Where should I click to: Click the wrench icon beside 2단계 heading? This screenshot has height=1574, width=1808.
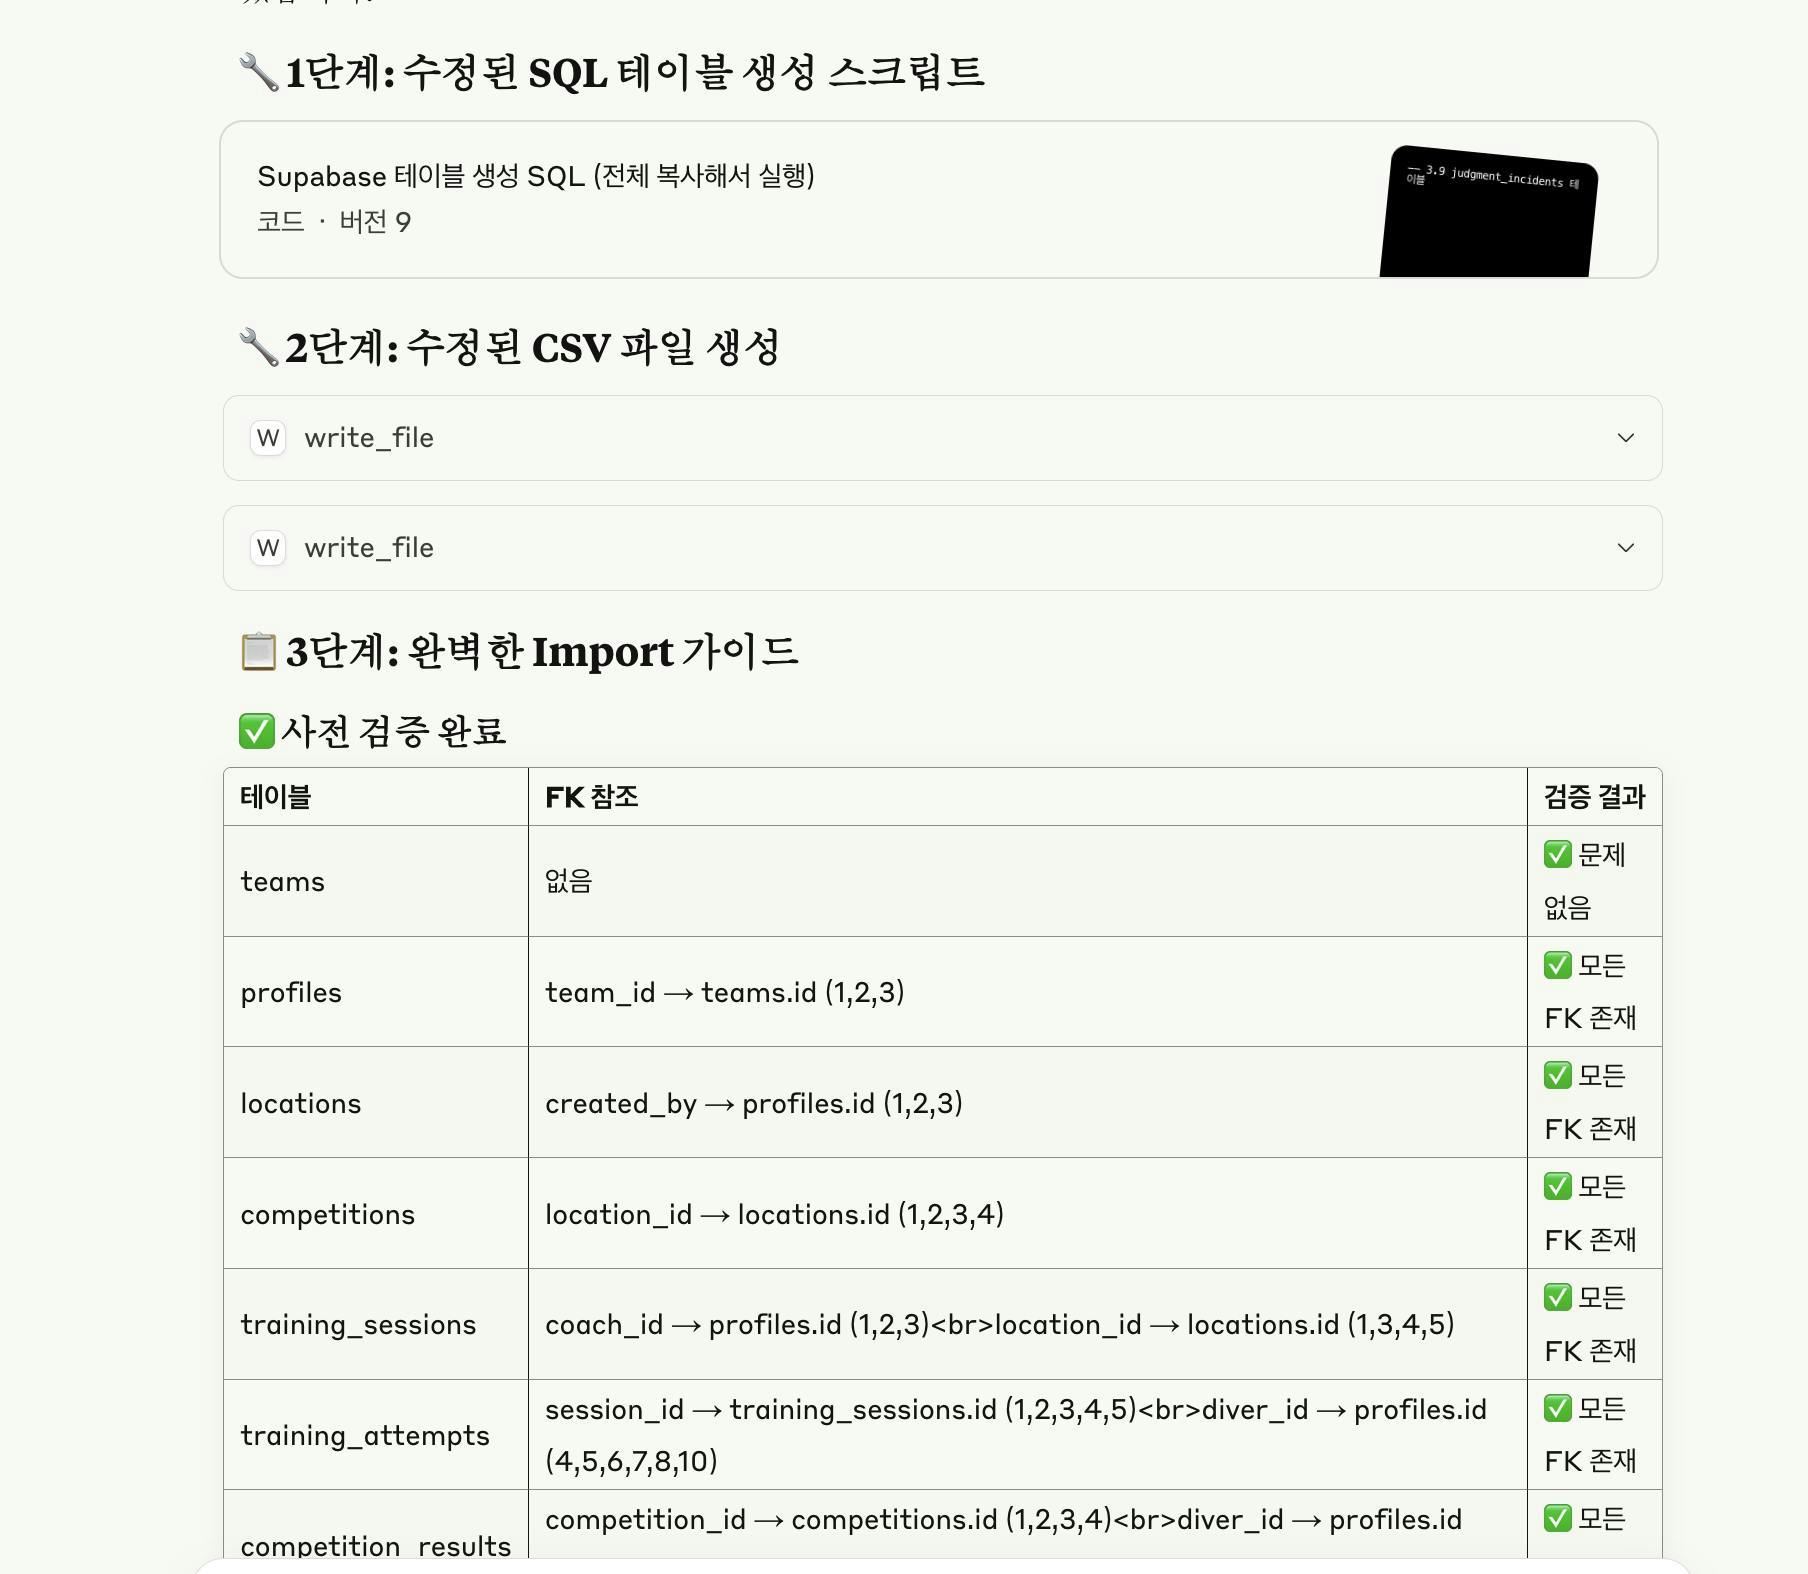pyautogui.click(x=259, y=348)
